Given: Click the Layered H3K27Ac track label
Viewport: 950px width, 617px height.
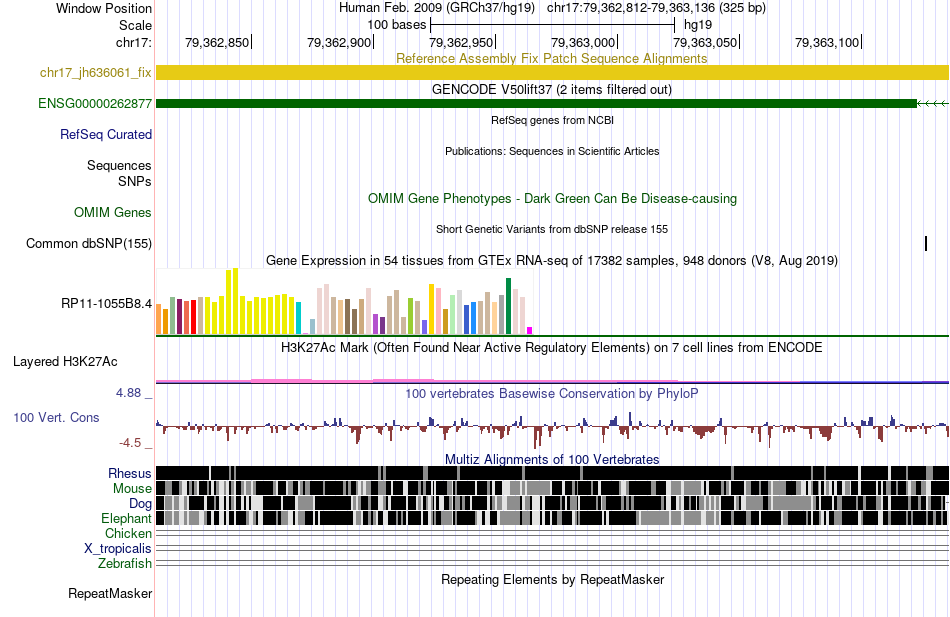Looking at the screenshot, I should (65, 362).
